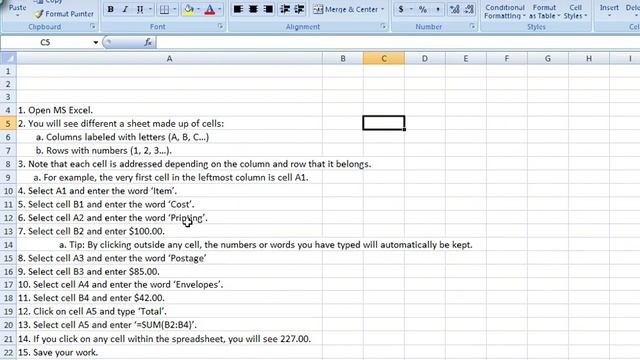Toggle Italic formatting
The image size is (640, 360).
125,9
